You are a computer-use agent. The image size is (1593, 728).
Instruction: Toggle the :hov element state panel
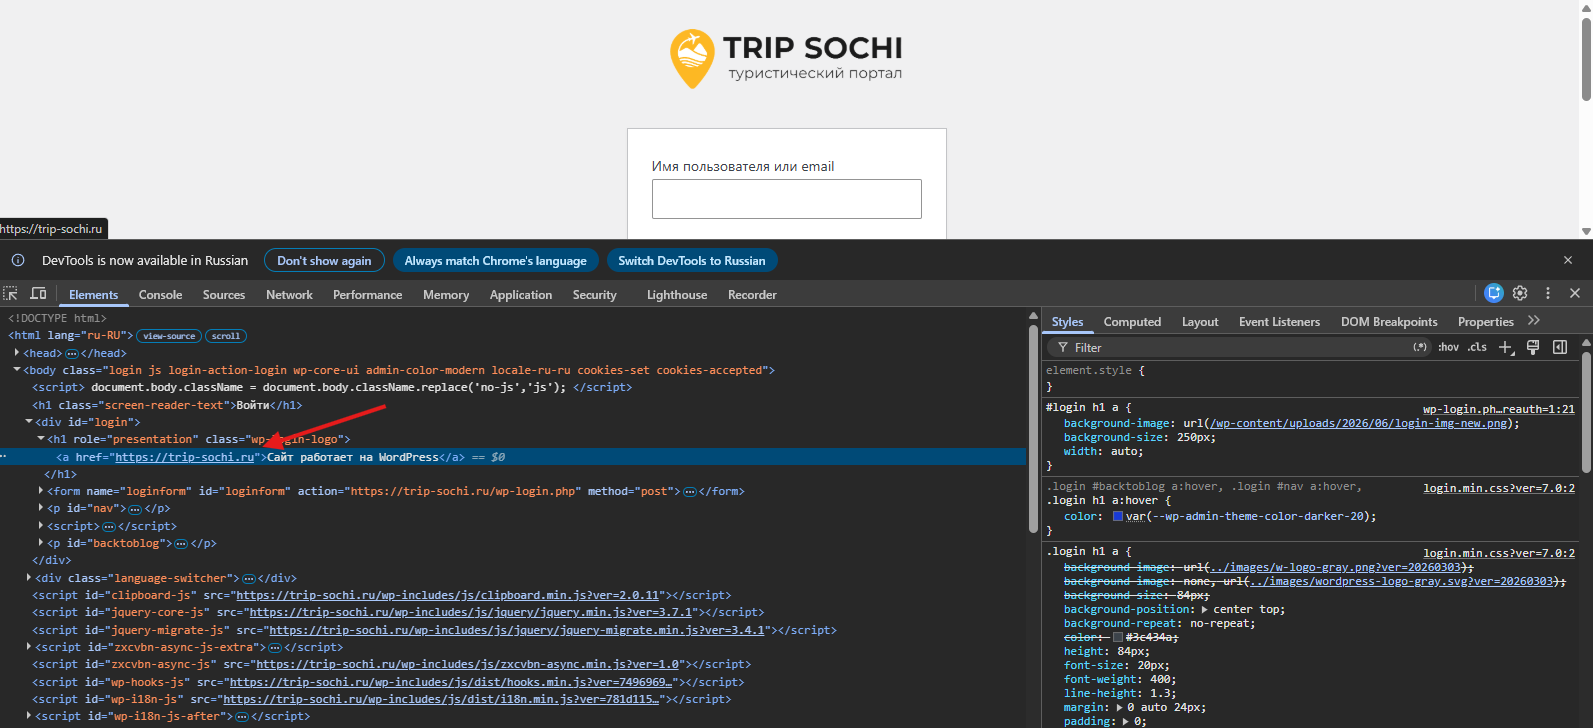[1448, 347]
